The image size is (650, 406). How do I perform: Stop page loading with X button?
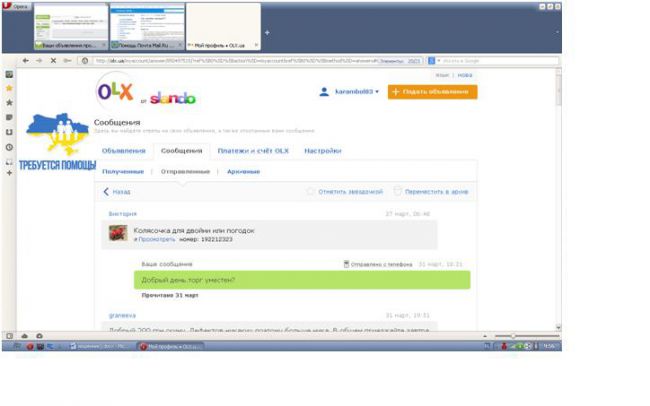[52, 60]
